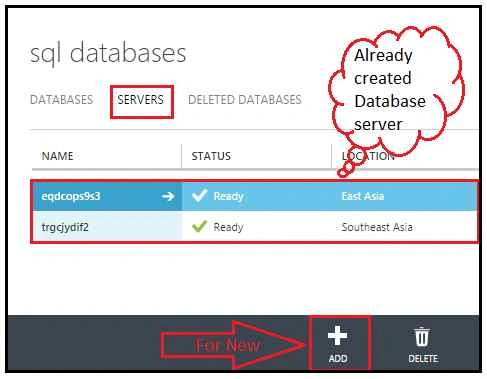Sort servers by the NAME column header

coord(57,156)
